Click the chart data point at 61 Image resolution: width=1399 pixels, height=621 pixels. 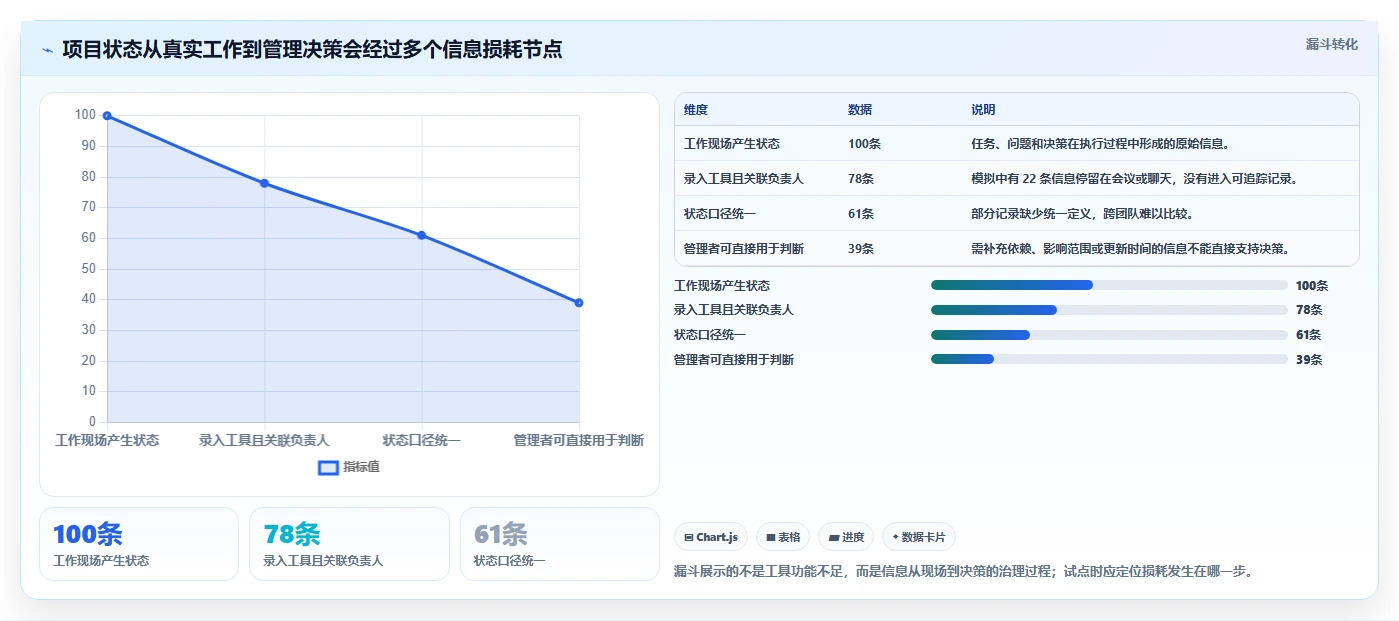pyautogui.click(x=421, y=235)
